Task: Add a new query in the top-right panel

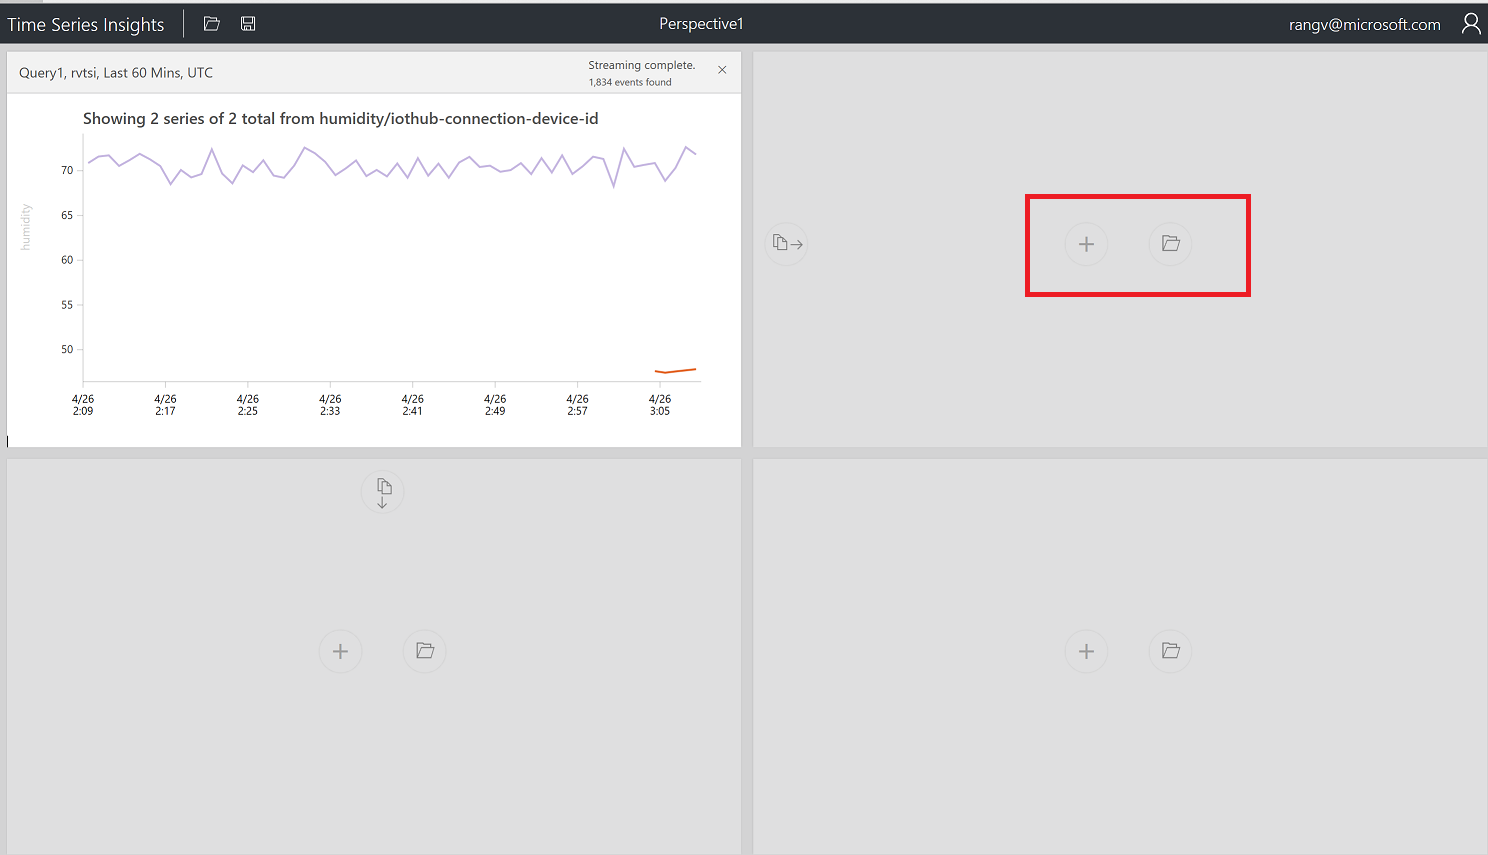Action: [1086, 244]
